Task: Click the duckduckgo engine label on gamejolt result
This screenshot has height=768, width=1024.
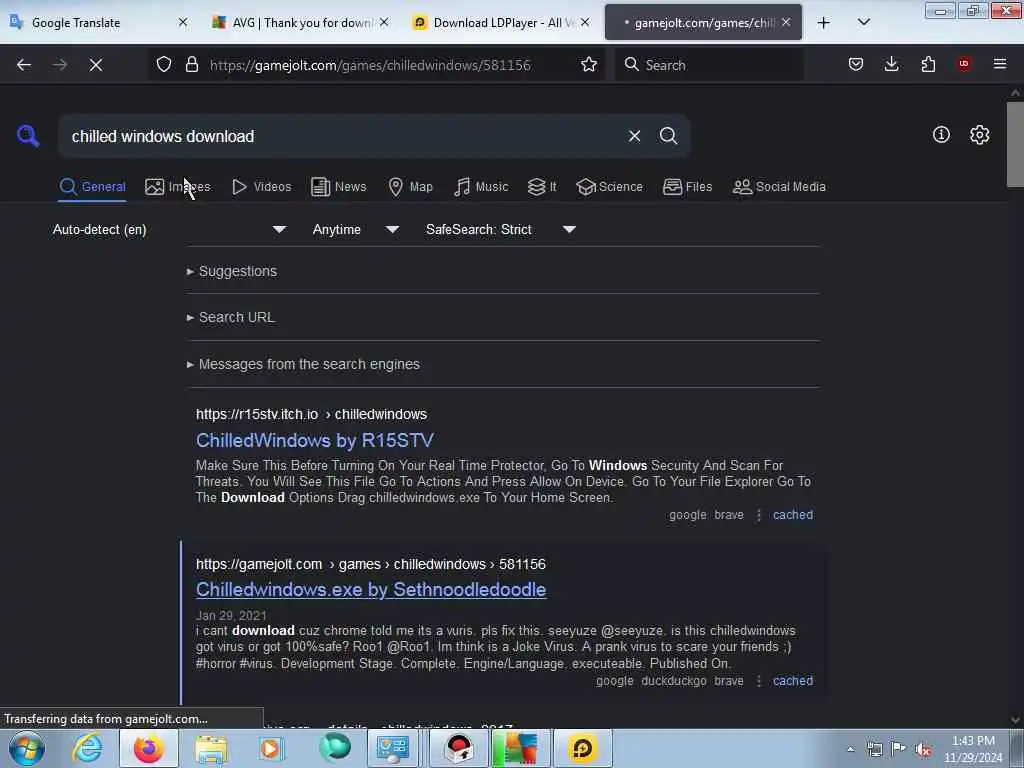Action: point(673,680)
